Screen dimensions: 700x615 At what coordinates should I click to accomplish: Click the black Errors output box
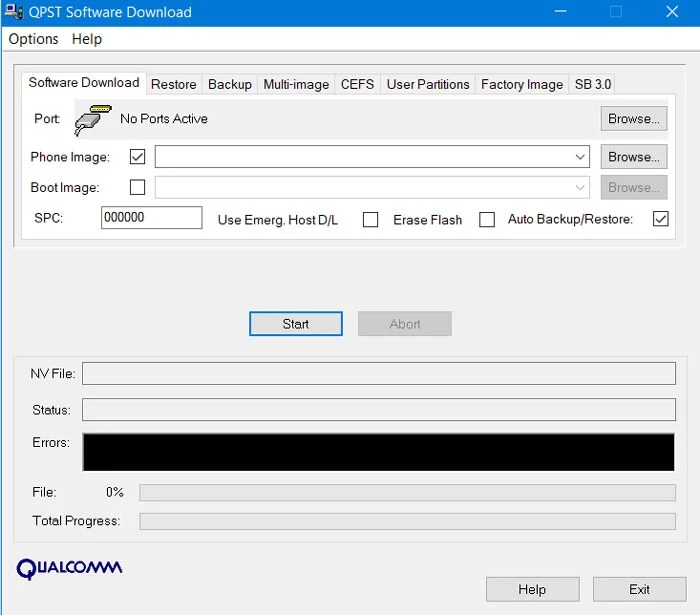[x=379, y=452]
